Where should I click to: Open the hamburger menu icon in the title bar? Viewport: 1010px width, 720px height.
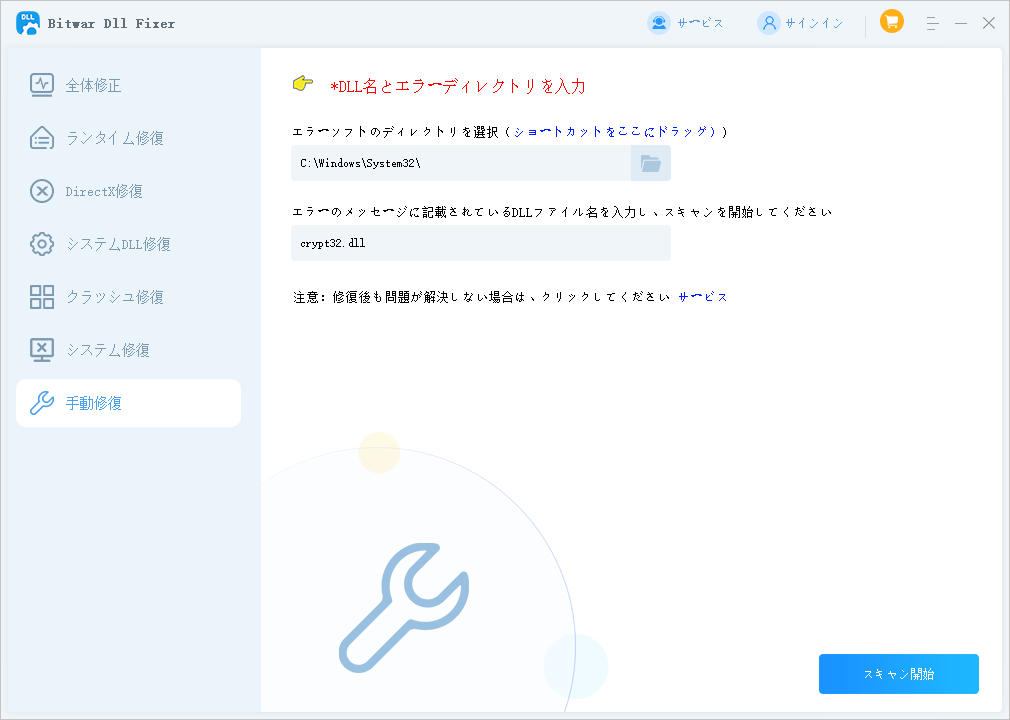tap(932, 23)
